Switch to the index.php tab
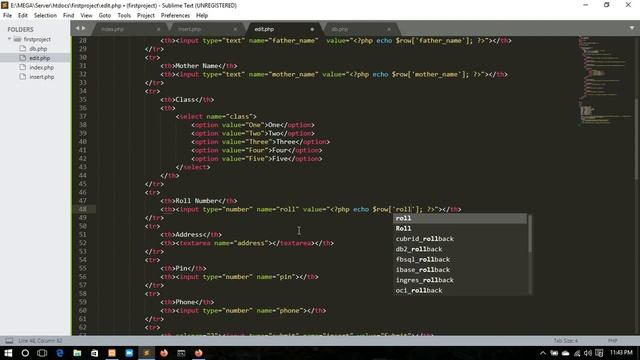Viewport: 640px width, 360px height. (x=129, y=29)
